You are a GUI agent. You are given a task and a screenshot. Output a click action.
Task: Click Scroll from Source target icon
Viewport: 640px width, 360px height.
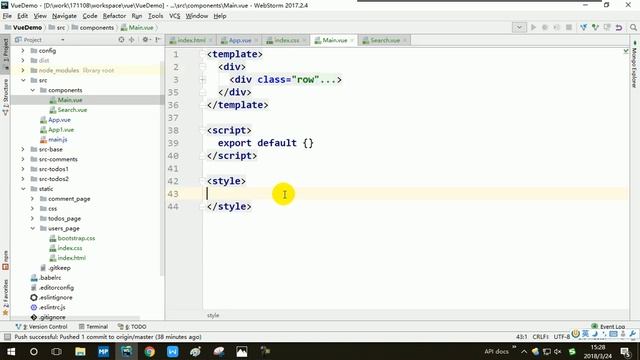(x=121, y=40)
